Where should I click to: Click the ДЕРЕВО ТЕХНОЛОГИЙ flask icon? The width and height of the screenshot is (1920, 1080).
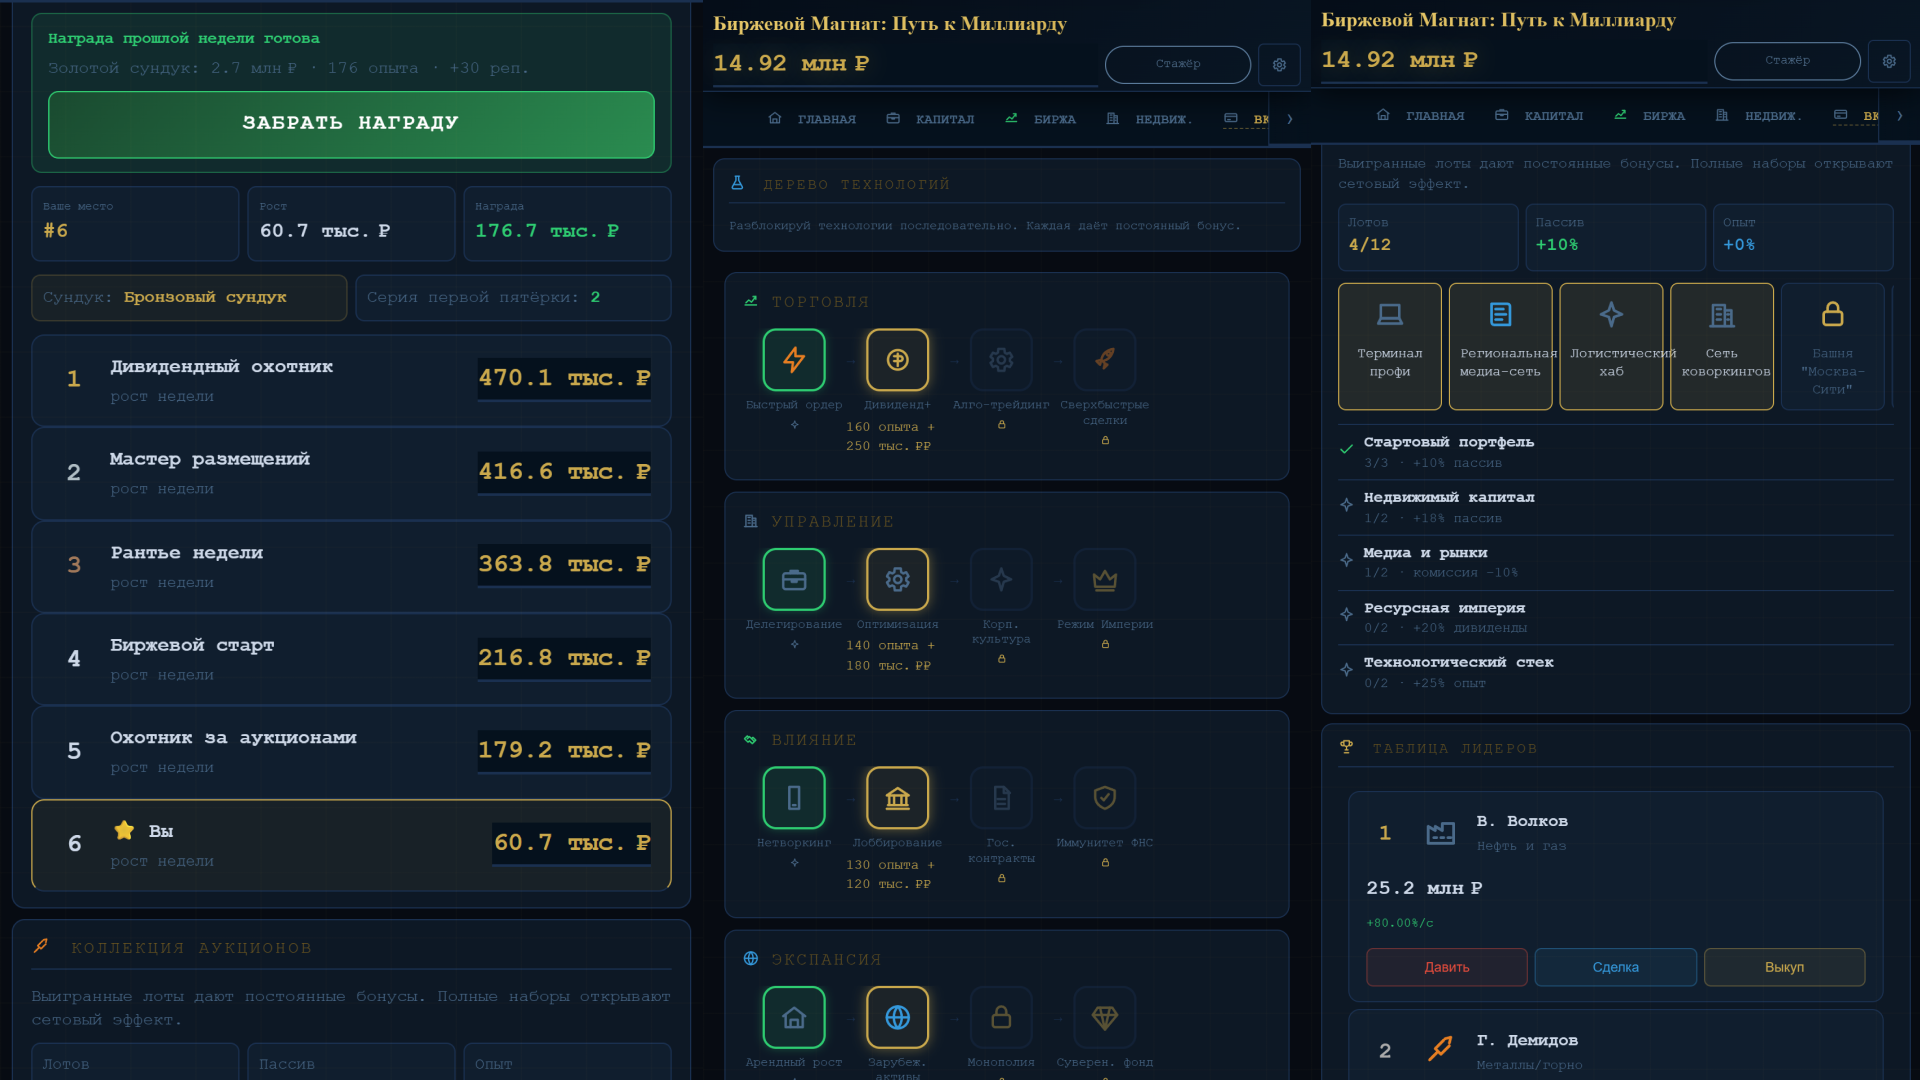click(737, 183)
